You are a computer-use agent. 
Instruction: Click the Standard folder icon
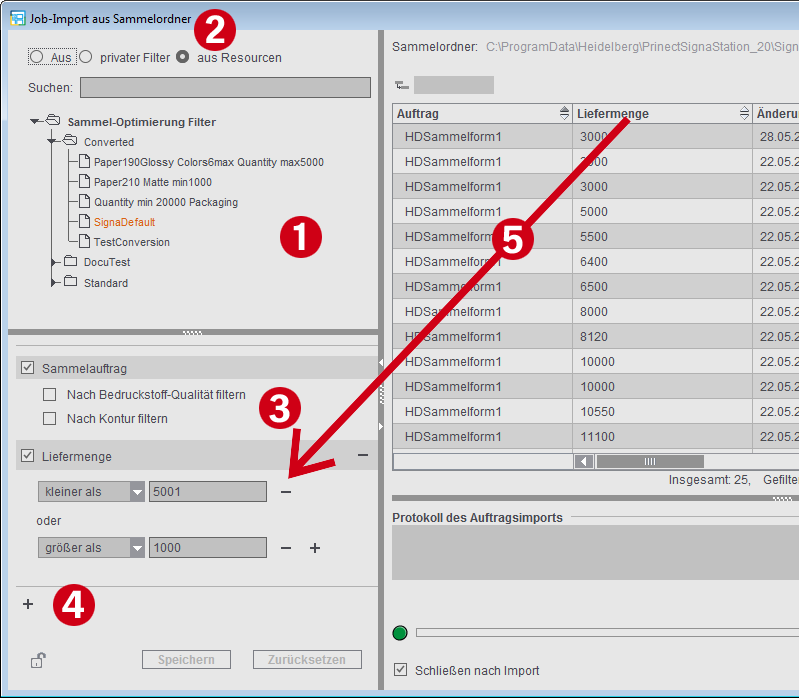click(70, 281)
